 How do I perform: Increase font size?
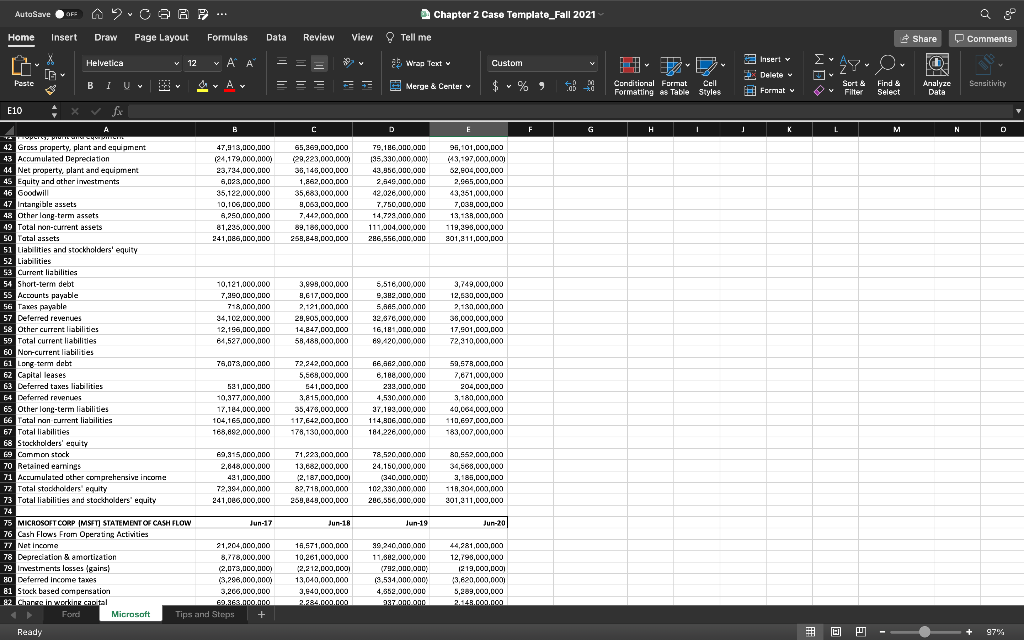(x=231, y=63)
